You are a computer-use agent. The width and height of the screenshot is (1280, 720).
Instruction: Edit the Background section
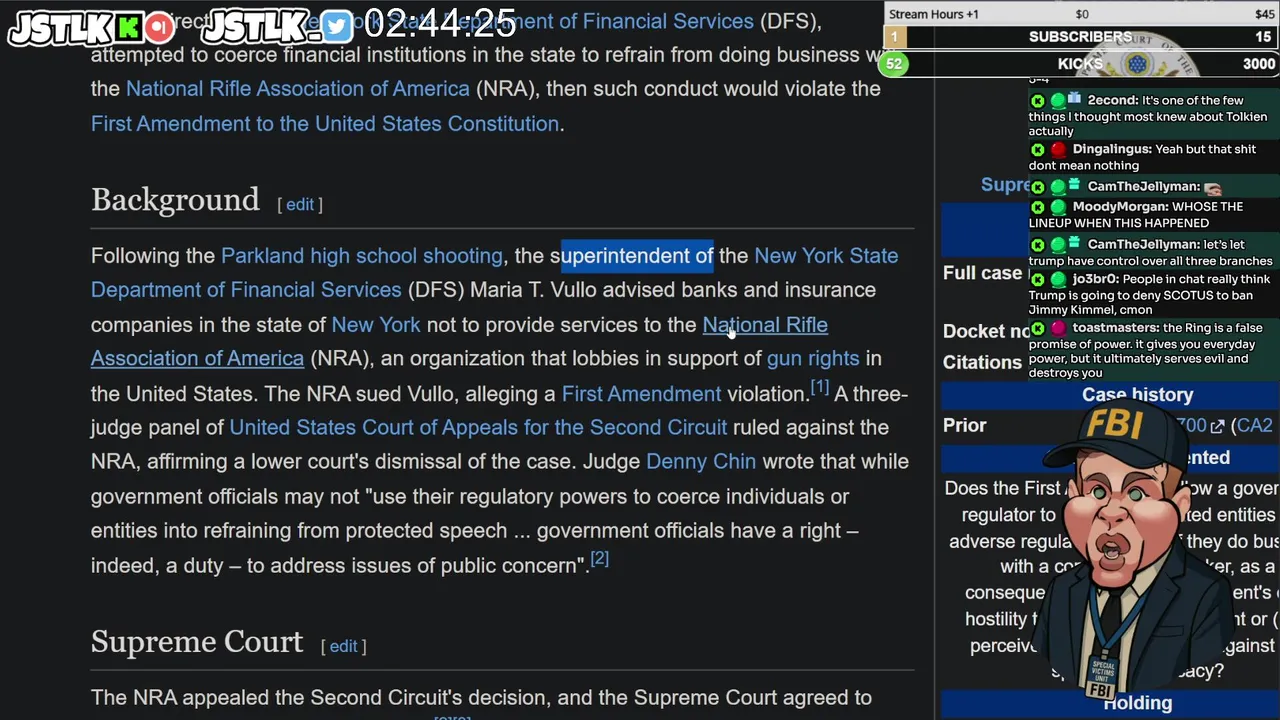tap(300, 204)
